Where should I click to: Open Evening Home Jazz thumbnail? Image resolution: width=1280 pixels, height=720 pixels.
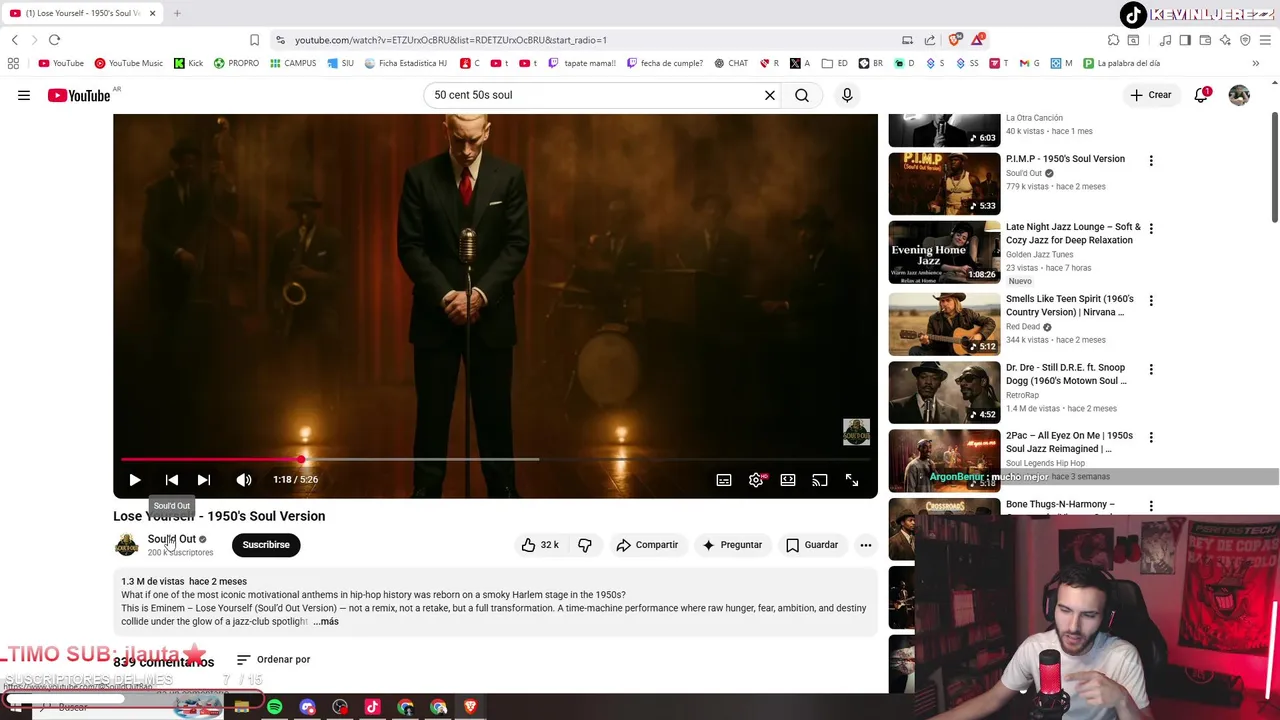[944, 252]
